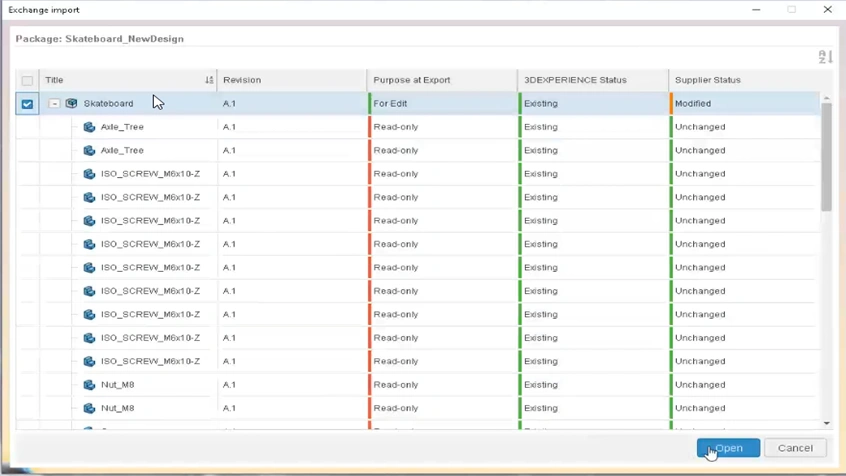The image size is (846, 476).
Task: Click the Purpose at Export column header
Action: tap(442, 80)
